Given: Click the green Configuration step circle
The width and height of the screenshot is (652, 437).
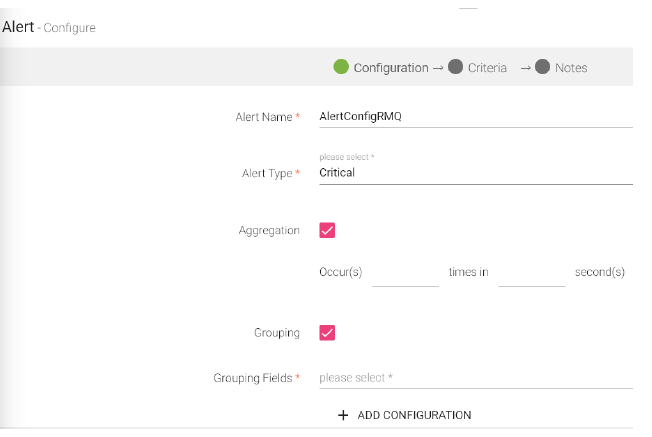Looking at the screenshot, I should [x=341, y=67].
